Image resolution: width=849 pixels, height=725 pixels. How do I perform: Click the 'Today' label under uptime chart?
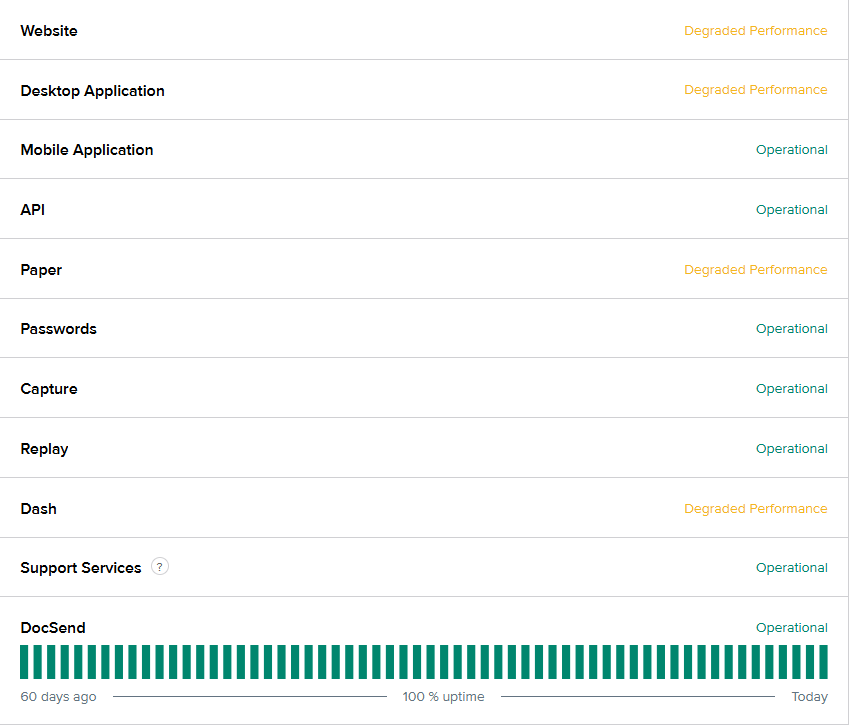(809, 697)
